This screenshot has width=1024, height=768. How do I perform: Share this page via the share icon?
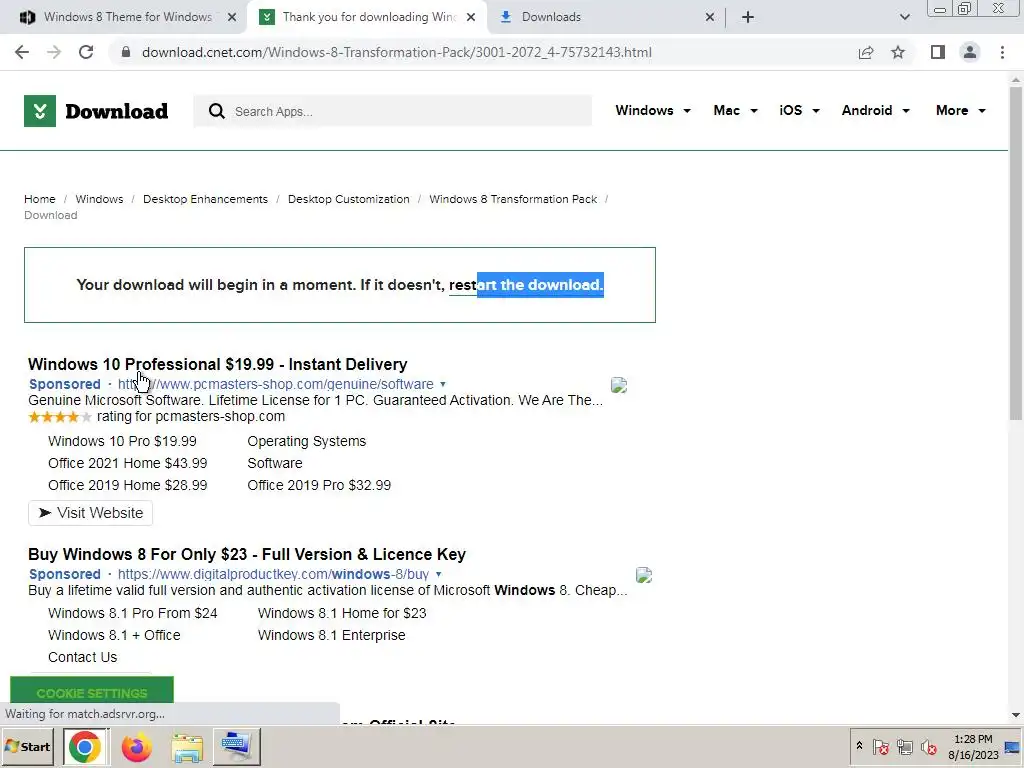(866, 52)
